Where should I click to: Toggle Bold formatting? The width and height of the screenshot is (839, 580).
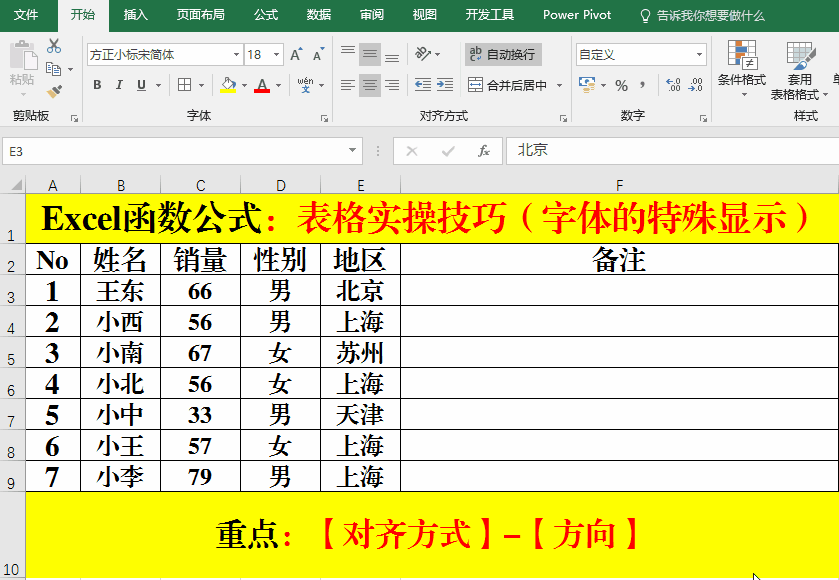(x=97, y=85)
